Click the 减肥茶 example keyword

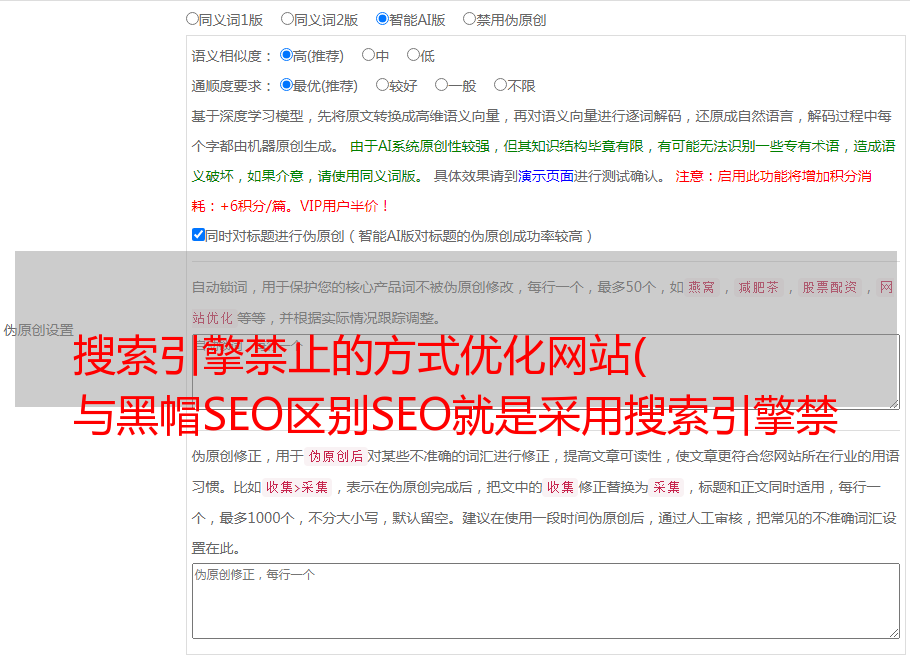[758, 287]
